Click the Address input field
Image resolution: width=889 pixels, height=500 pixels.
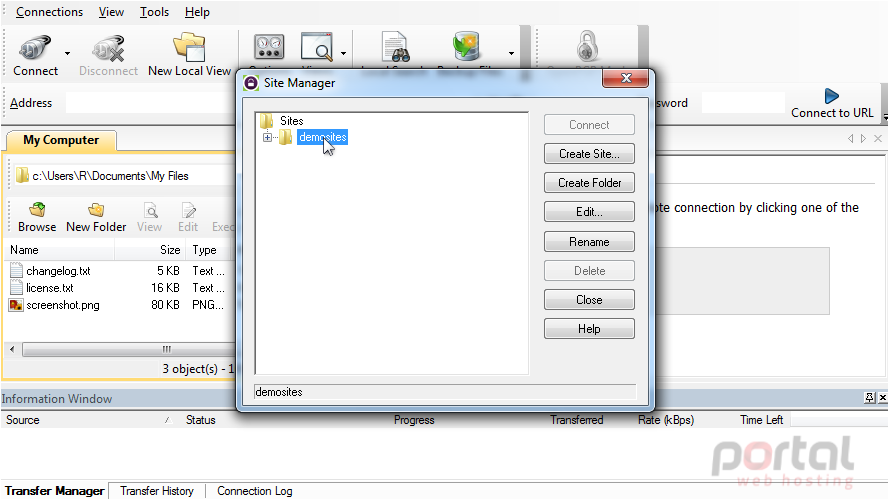(150, 103)
